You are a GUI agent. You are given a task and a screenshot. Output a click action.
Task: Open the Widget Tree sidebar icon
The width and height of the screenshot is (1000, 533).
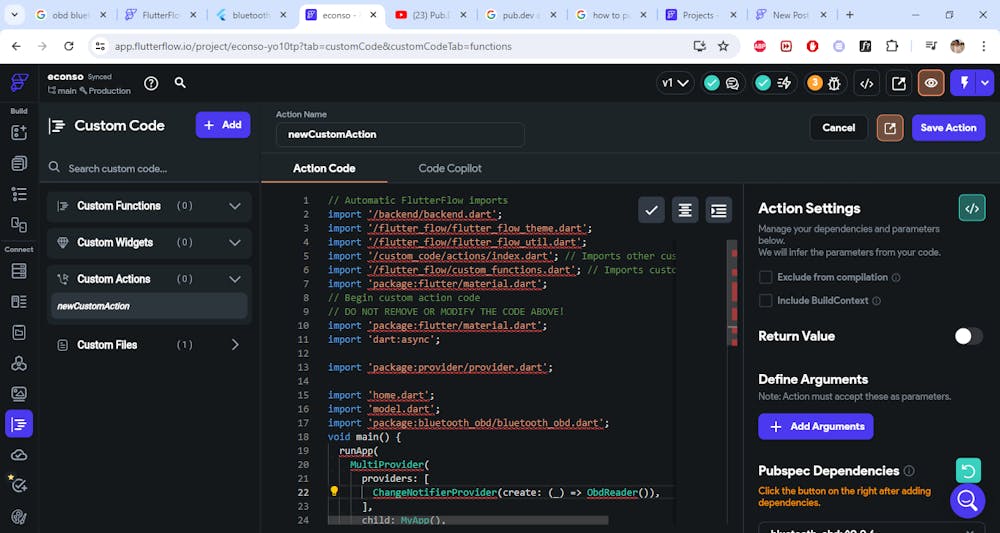click(19, 194)
